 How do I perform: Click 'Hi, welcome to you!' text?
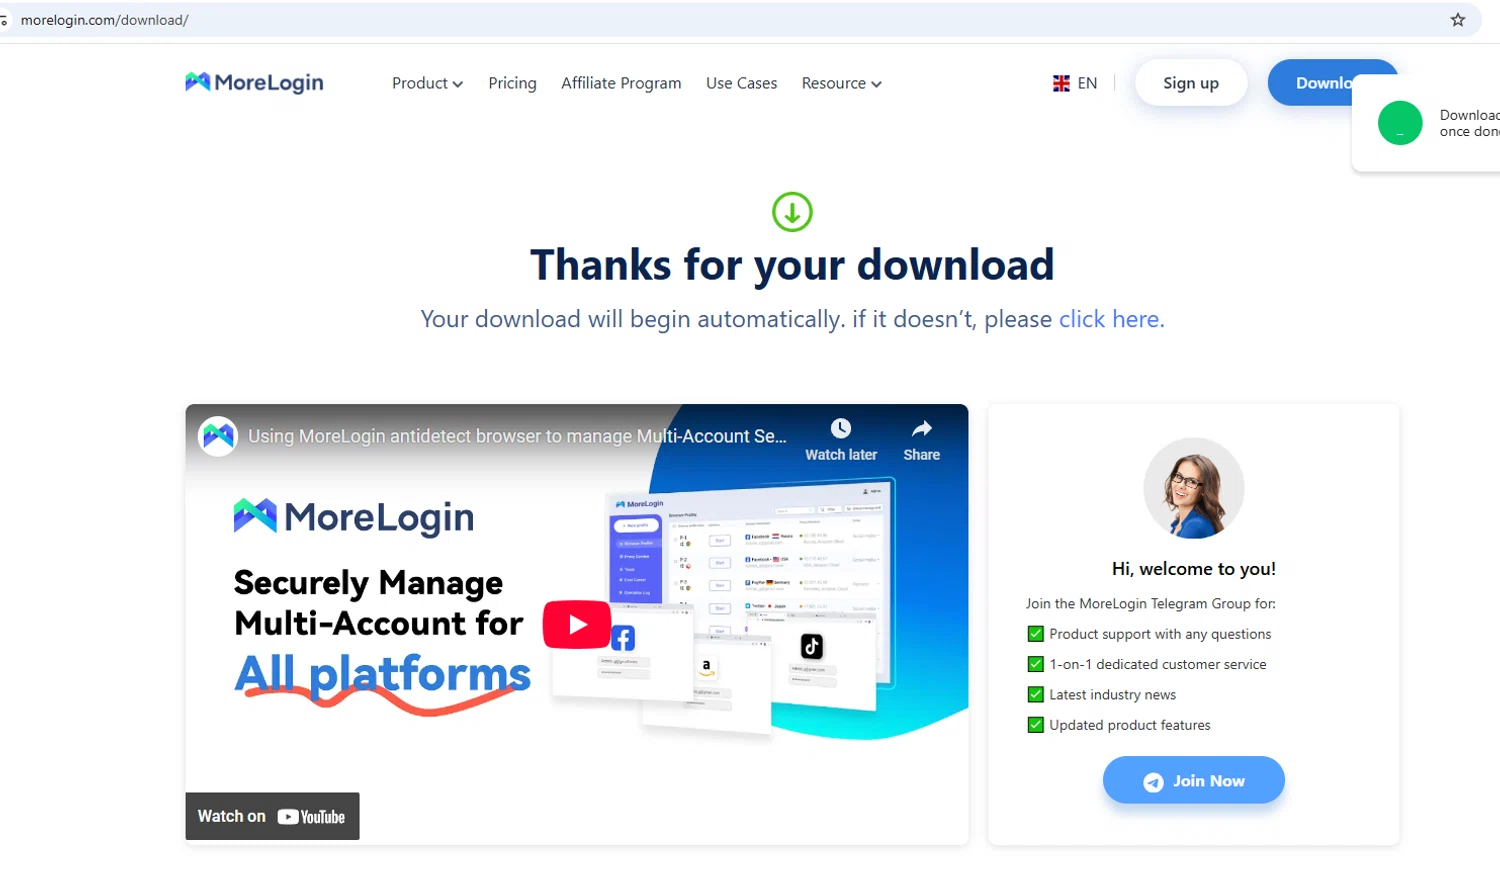coord(1194,569)
